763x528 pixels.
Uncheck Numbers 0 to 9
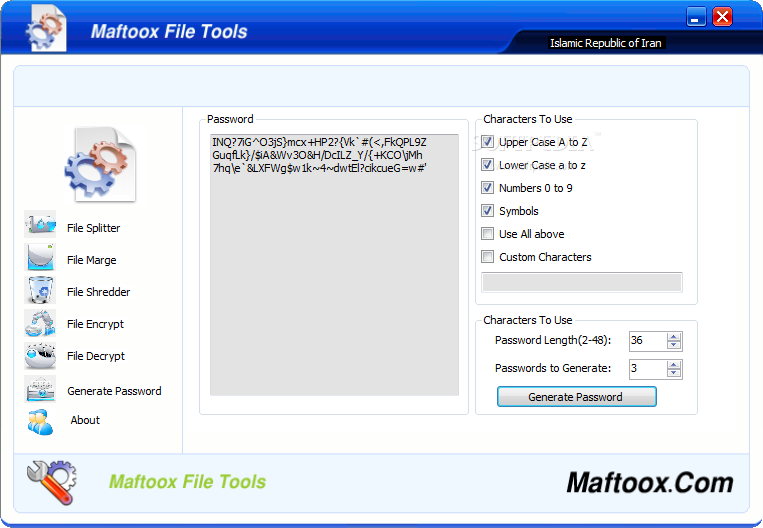pyautogui.click(x=487, y=187)
